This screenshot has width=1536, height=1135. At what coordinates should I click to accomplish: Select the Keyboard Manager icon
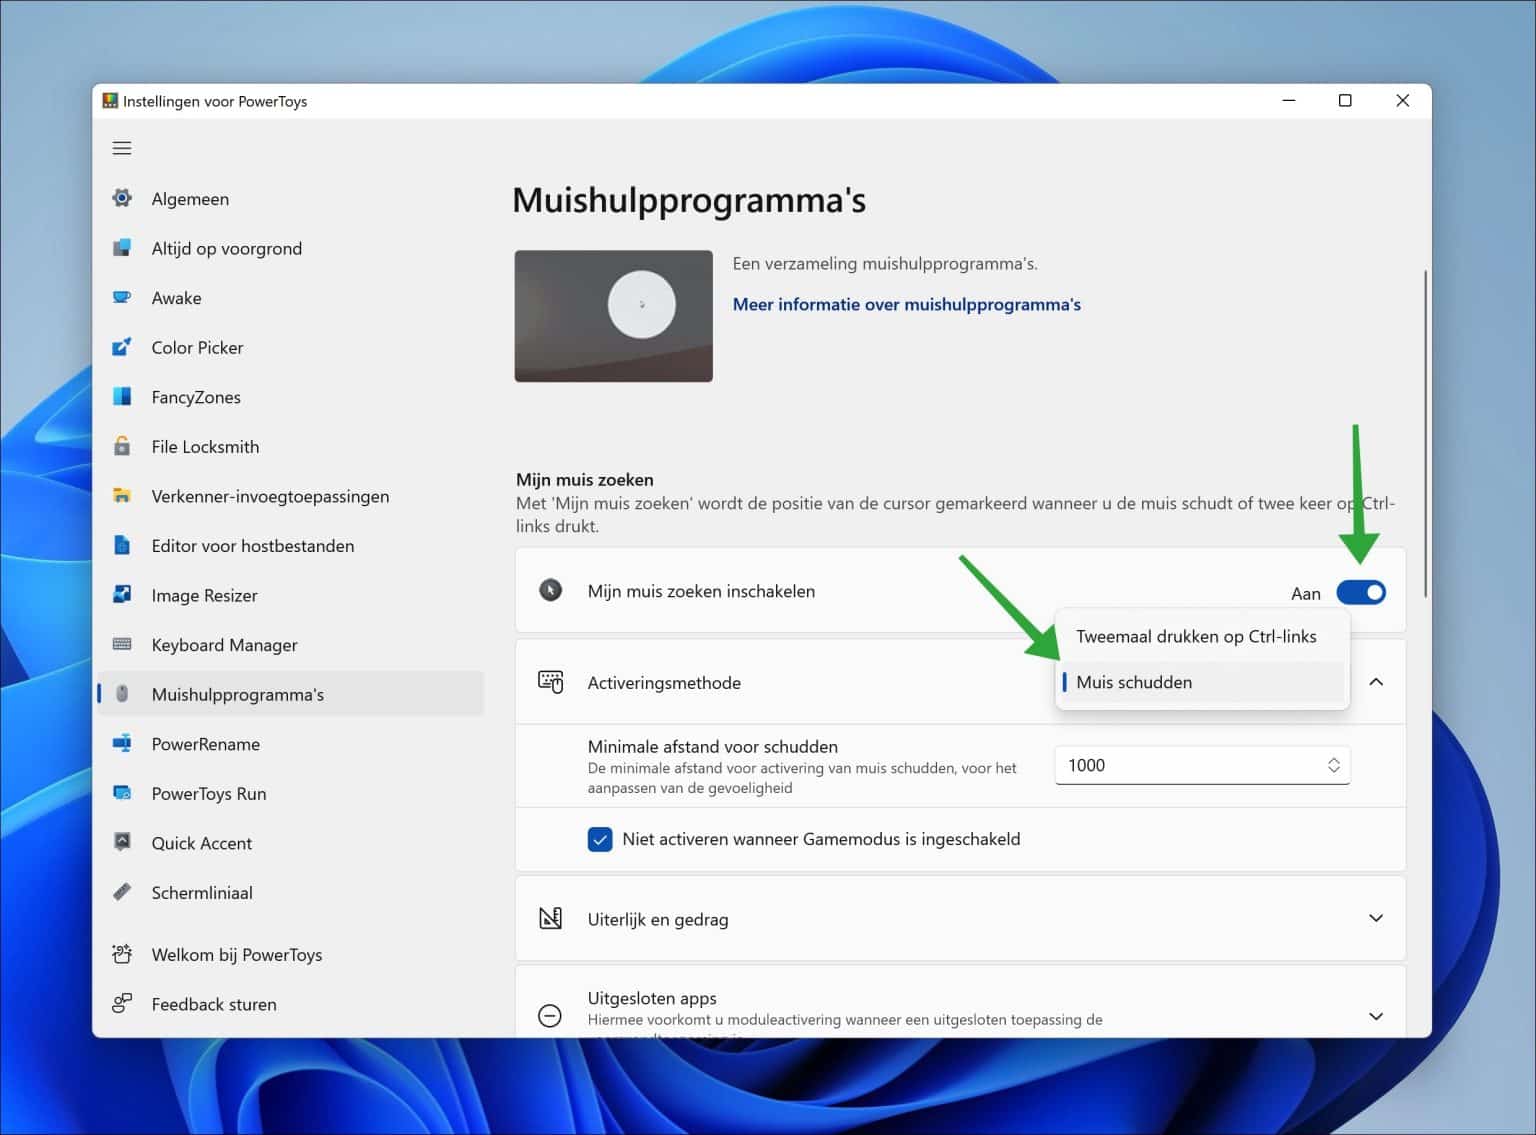tap(122, 645)
